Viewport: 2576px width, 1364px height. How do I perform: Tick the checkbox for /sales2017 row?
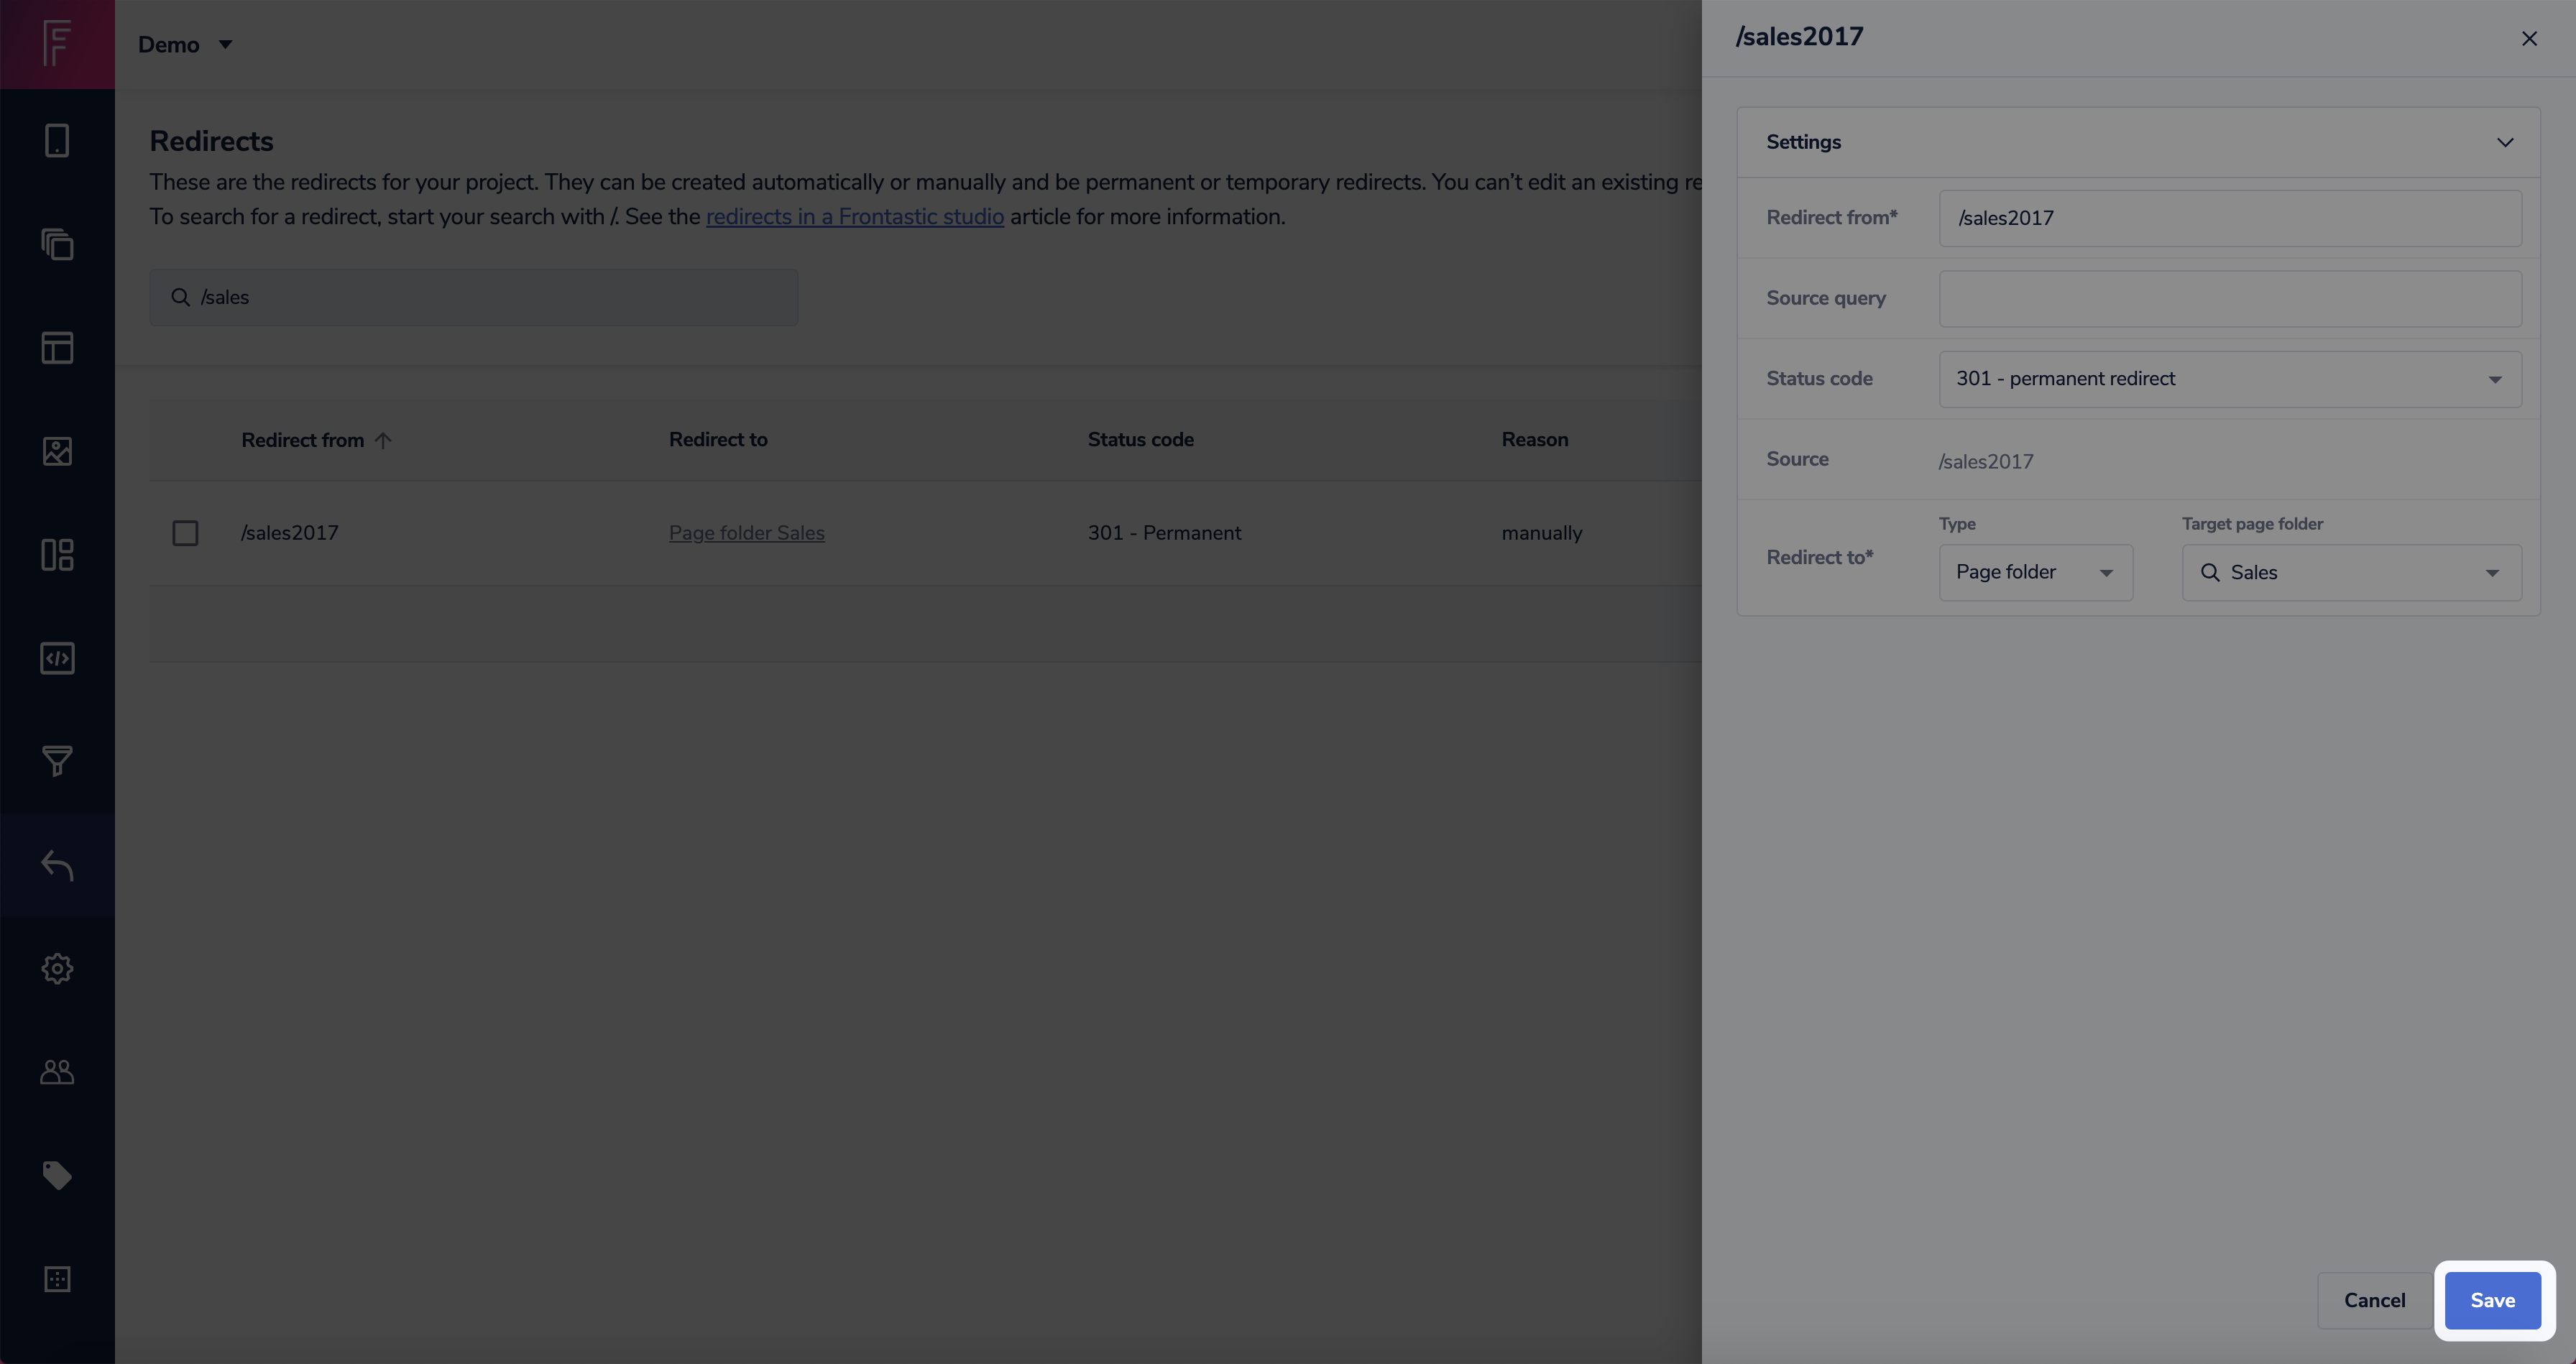coord(185,533)
